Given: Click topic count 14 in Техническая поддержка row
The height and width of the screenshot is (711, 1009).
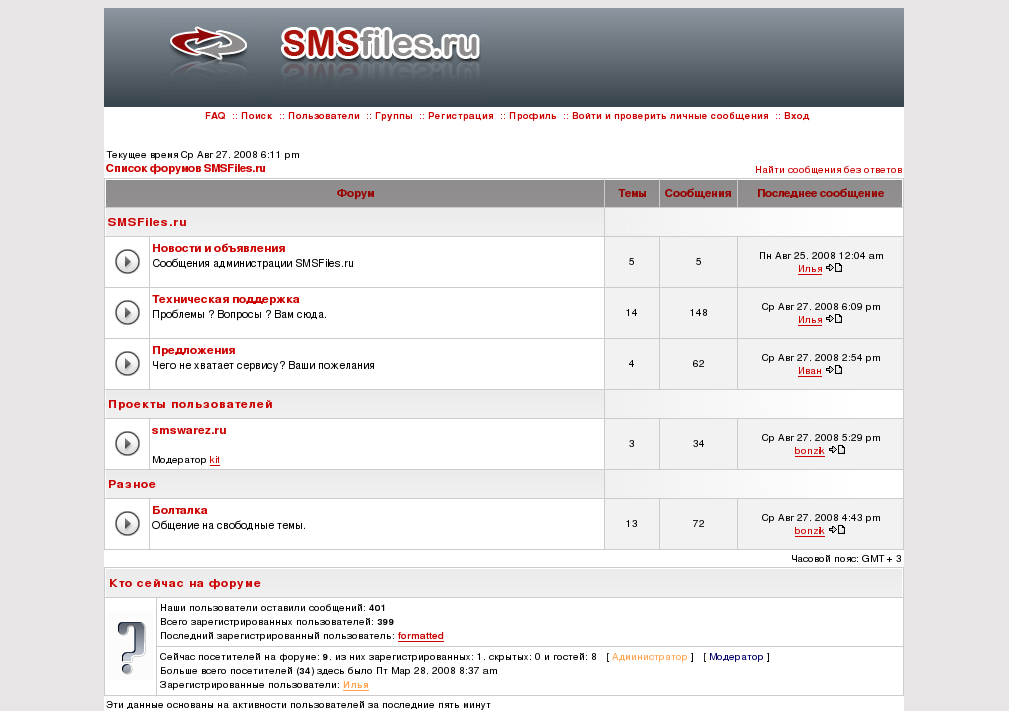Looking at the screenshot, I should (631, 313).
